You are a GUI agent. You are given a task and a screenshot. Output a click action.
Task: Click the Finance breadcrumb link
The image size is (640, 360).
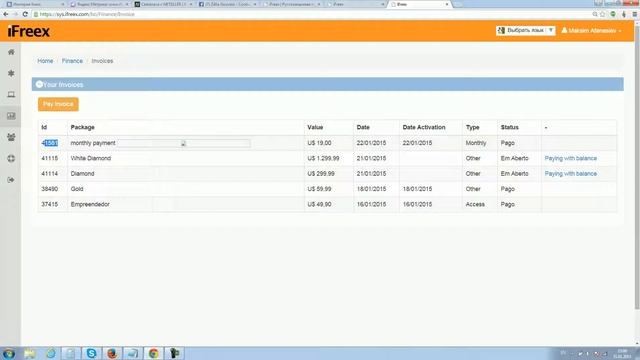coord(72,61)
